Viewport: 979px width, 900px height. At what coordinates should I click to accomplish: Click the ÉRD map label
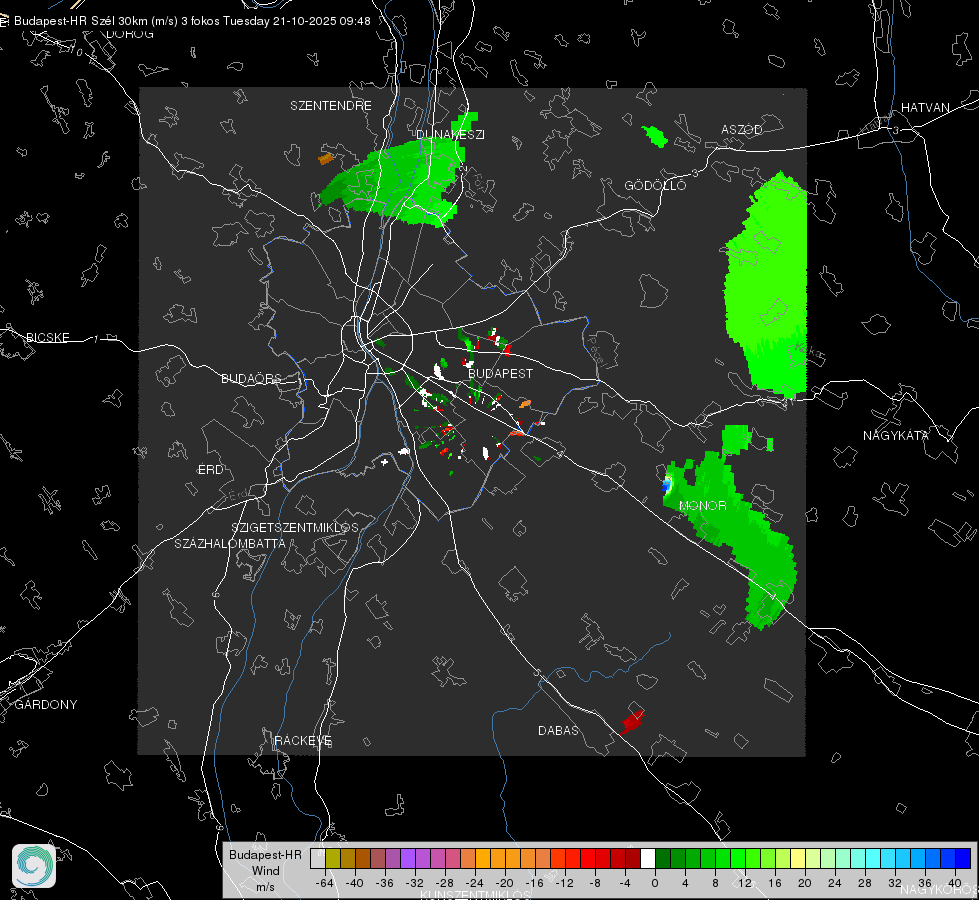pyautogui.click(x=210, y=470)
